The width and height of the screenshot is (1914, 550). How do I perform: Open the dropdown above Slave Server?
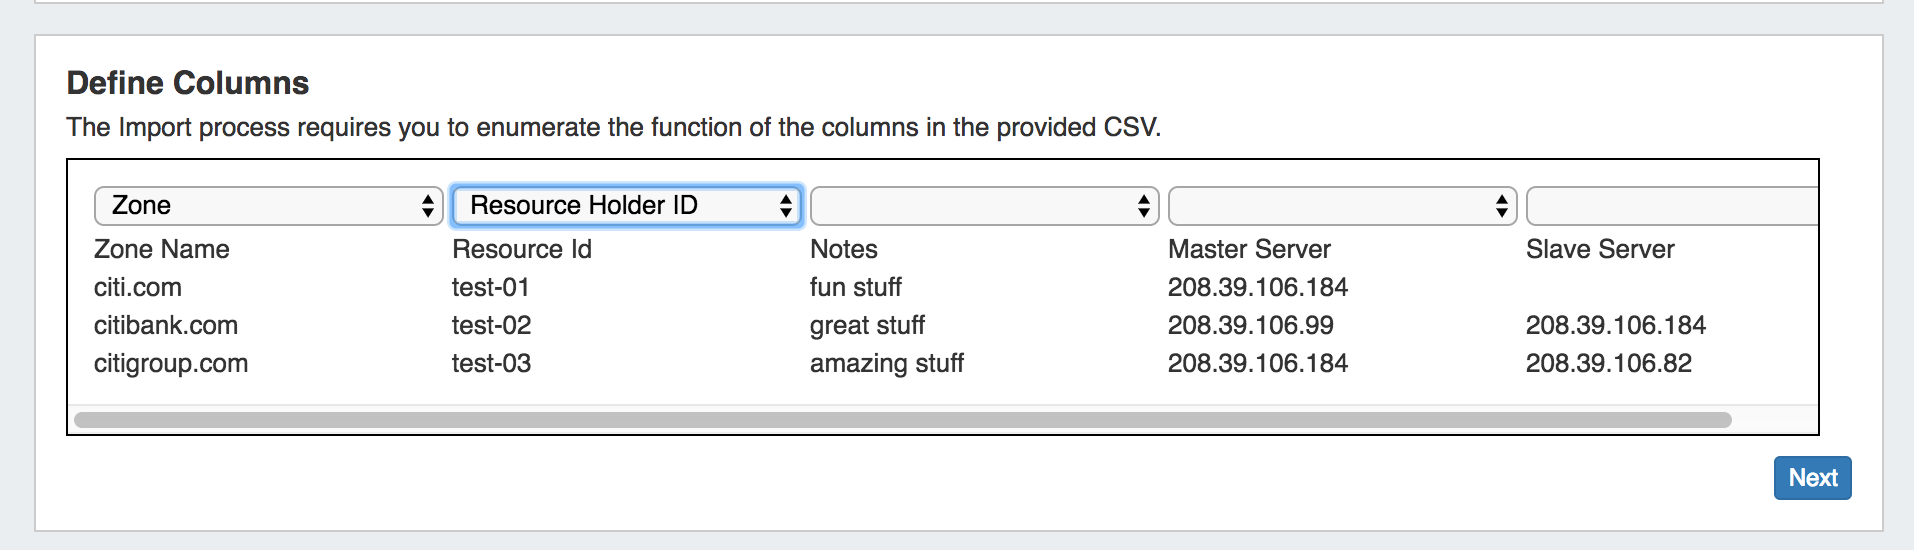pos(1670,206)
